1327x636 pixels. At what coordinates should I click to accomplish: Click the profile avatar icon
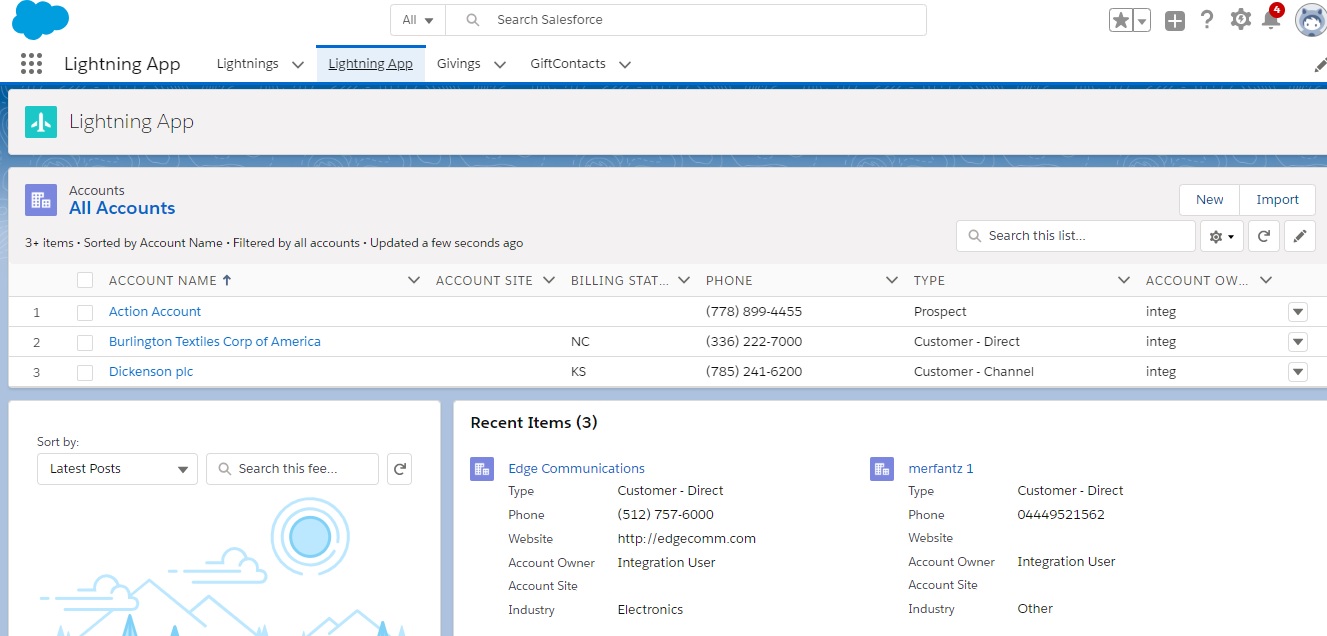(x=1310, y=19)
